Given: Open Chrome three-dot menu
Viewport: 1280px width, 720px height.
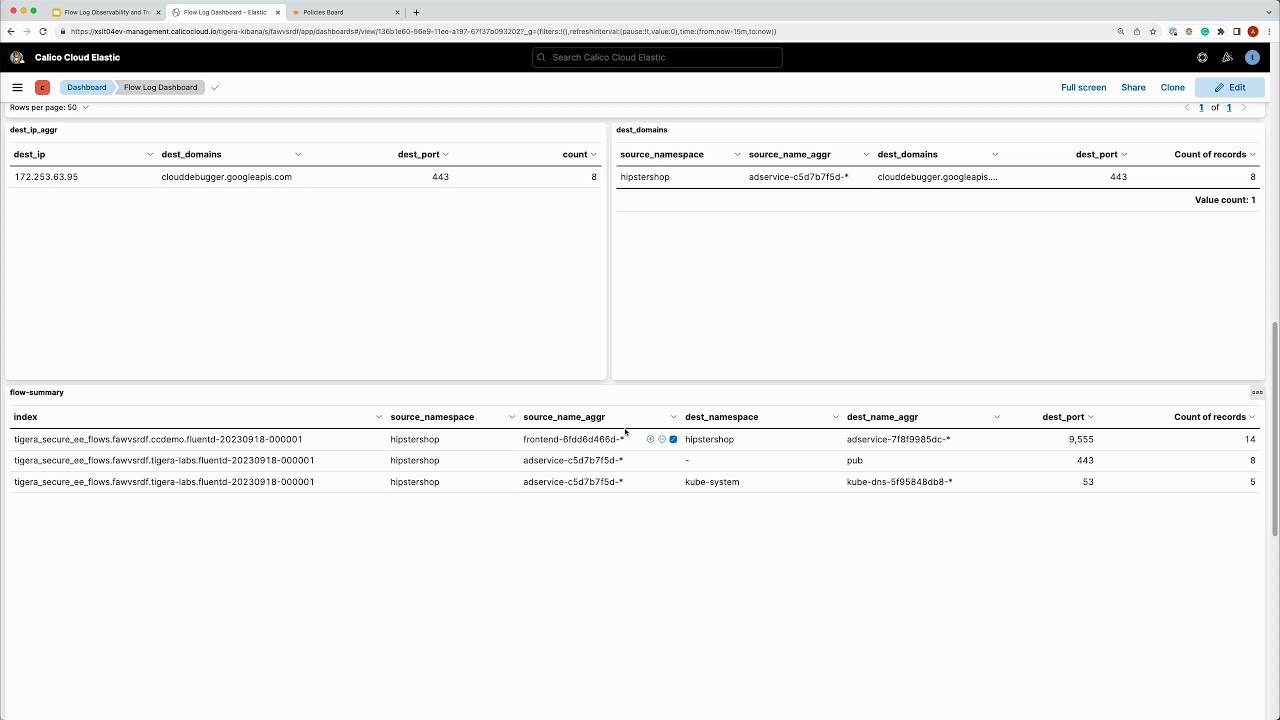Looking at the screenshot, I should click(x=1268, y=31).
